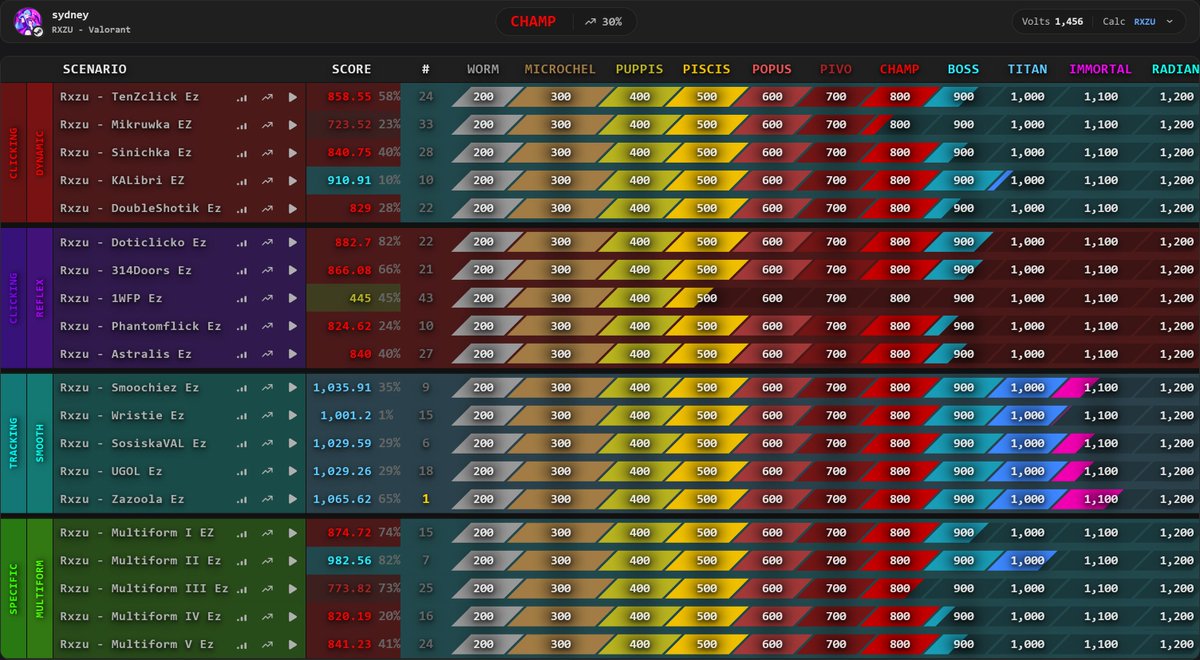Select the TITAN rank column header

coord(1027,69)
